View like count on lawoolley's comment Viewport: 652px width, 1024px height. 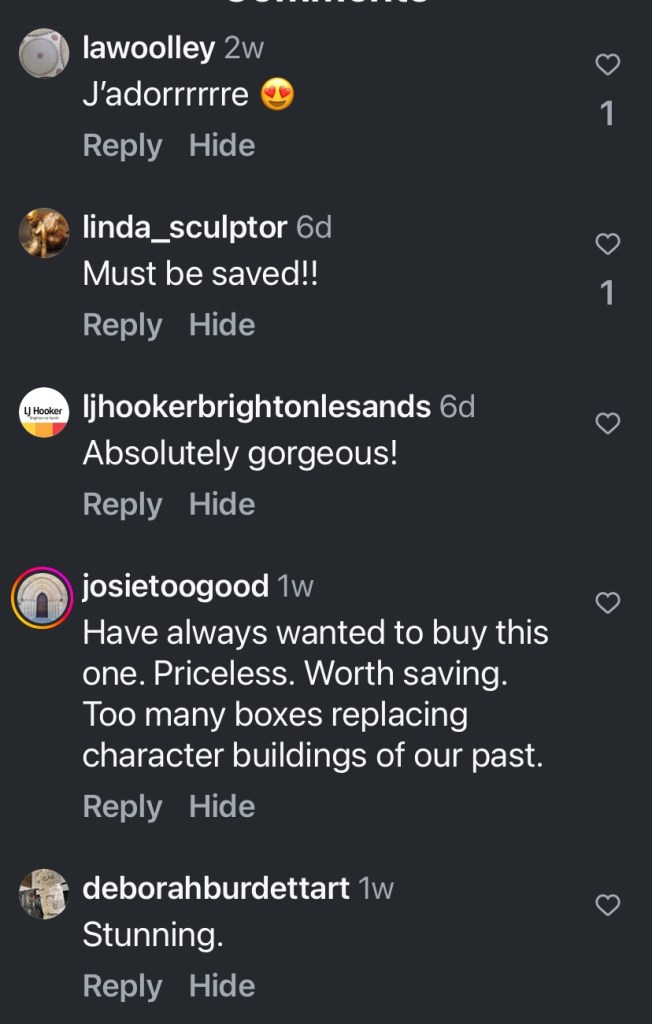(x=607, y=114)
